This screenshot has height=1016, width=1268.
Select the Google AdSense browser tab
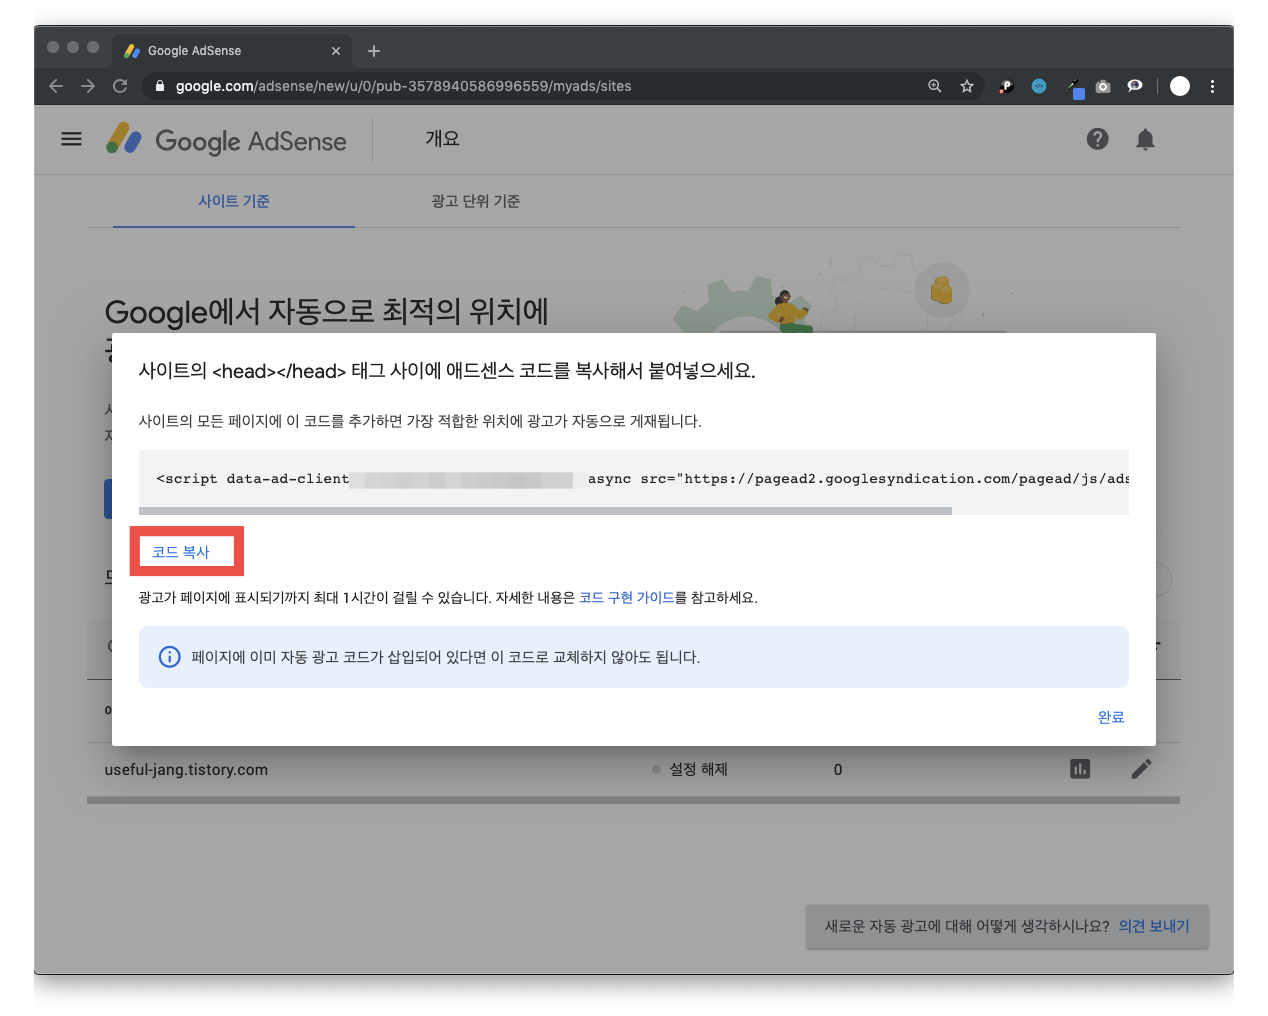(x=230, y=51)
